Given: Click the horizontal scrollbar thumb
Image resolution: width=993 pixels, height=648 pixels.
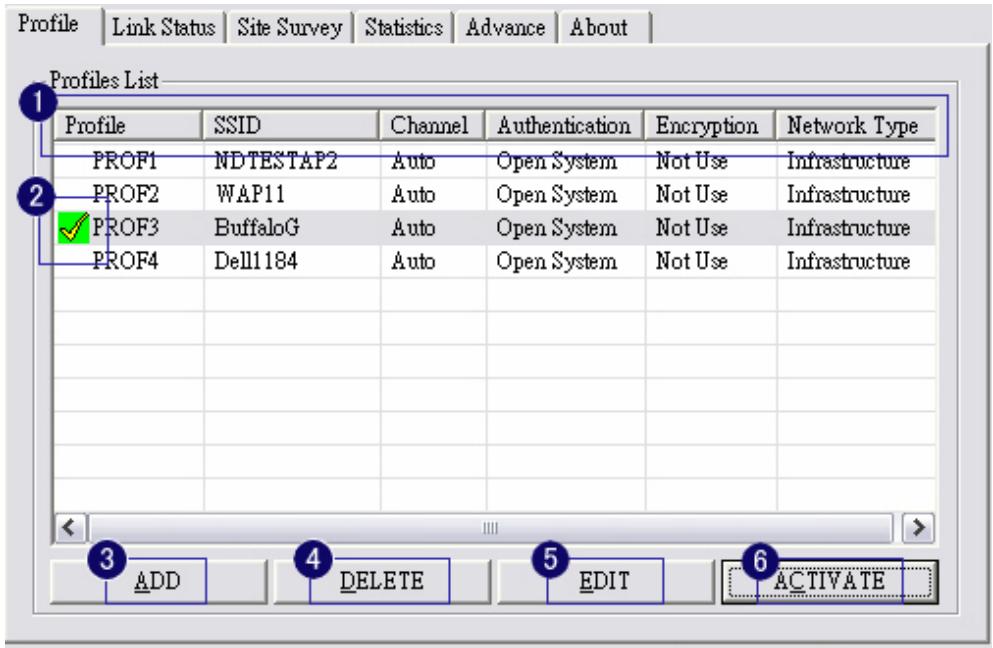Looking at the screenshot, I should [491, 528].
